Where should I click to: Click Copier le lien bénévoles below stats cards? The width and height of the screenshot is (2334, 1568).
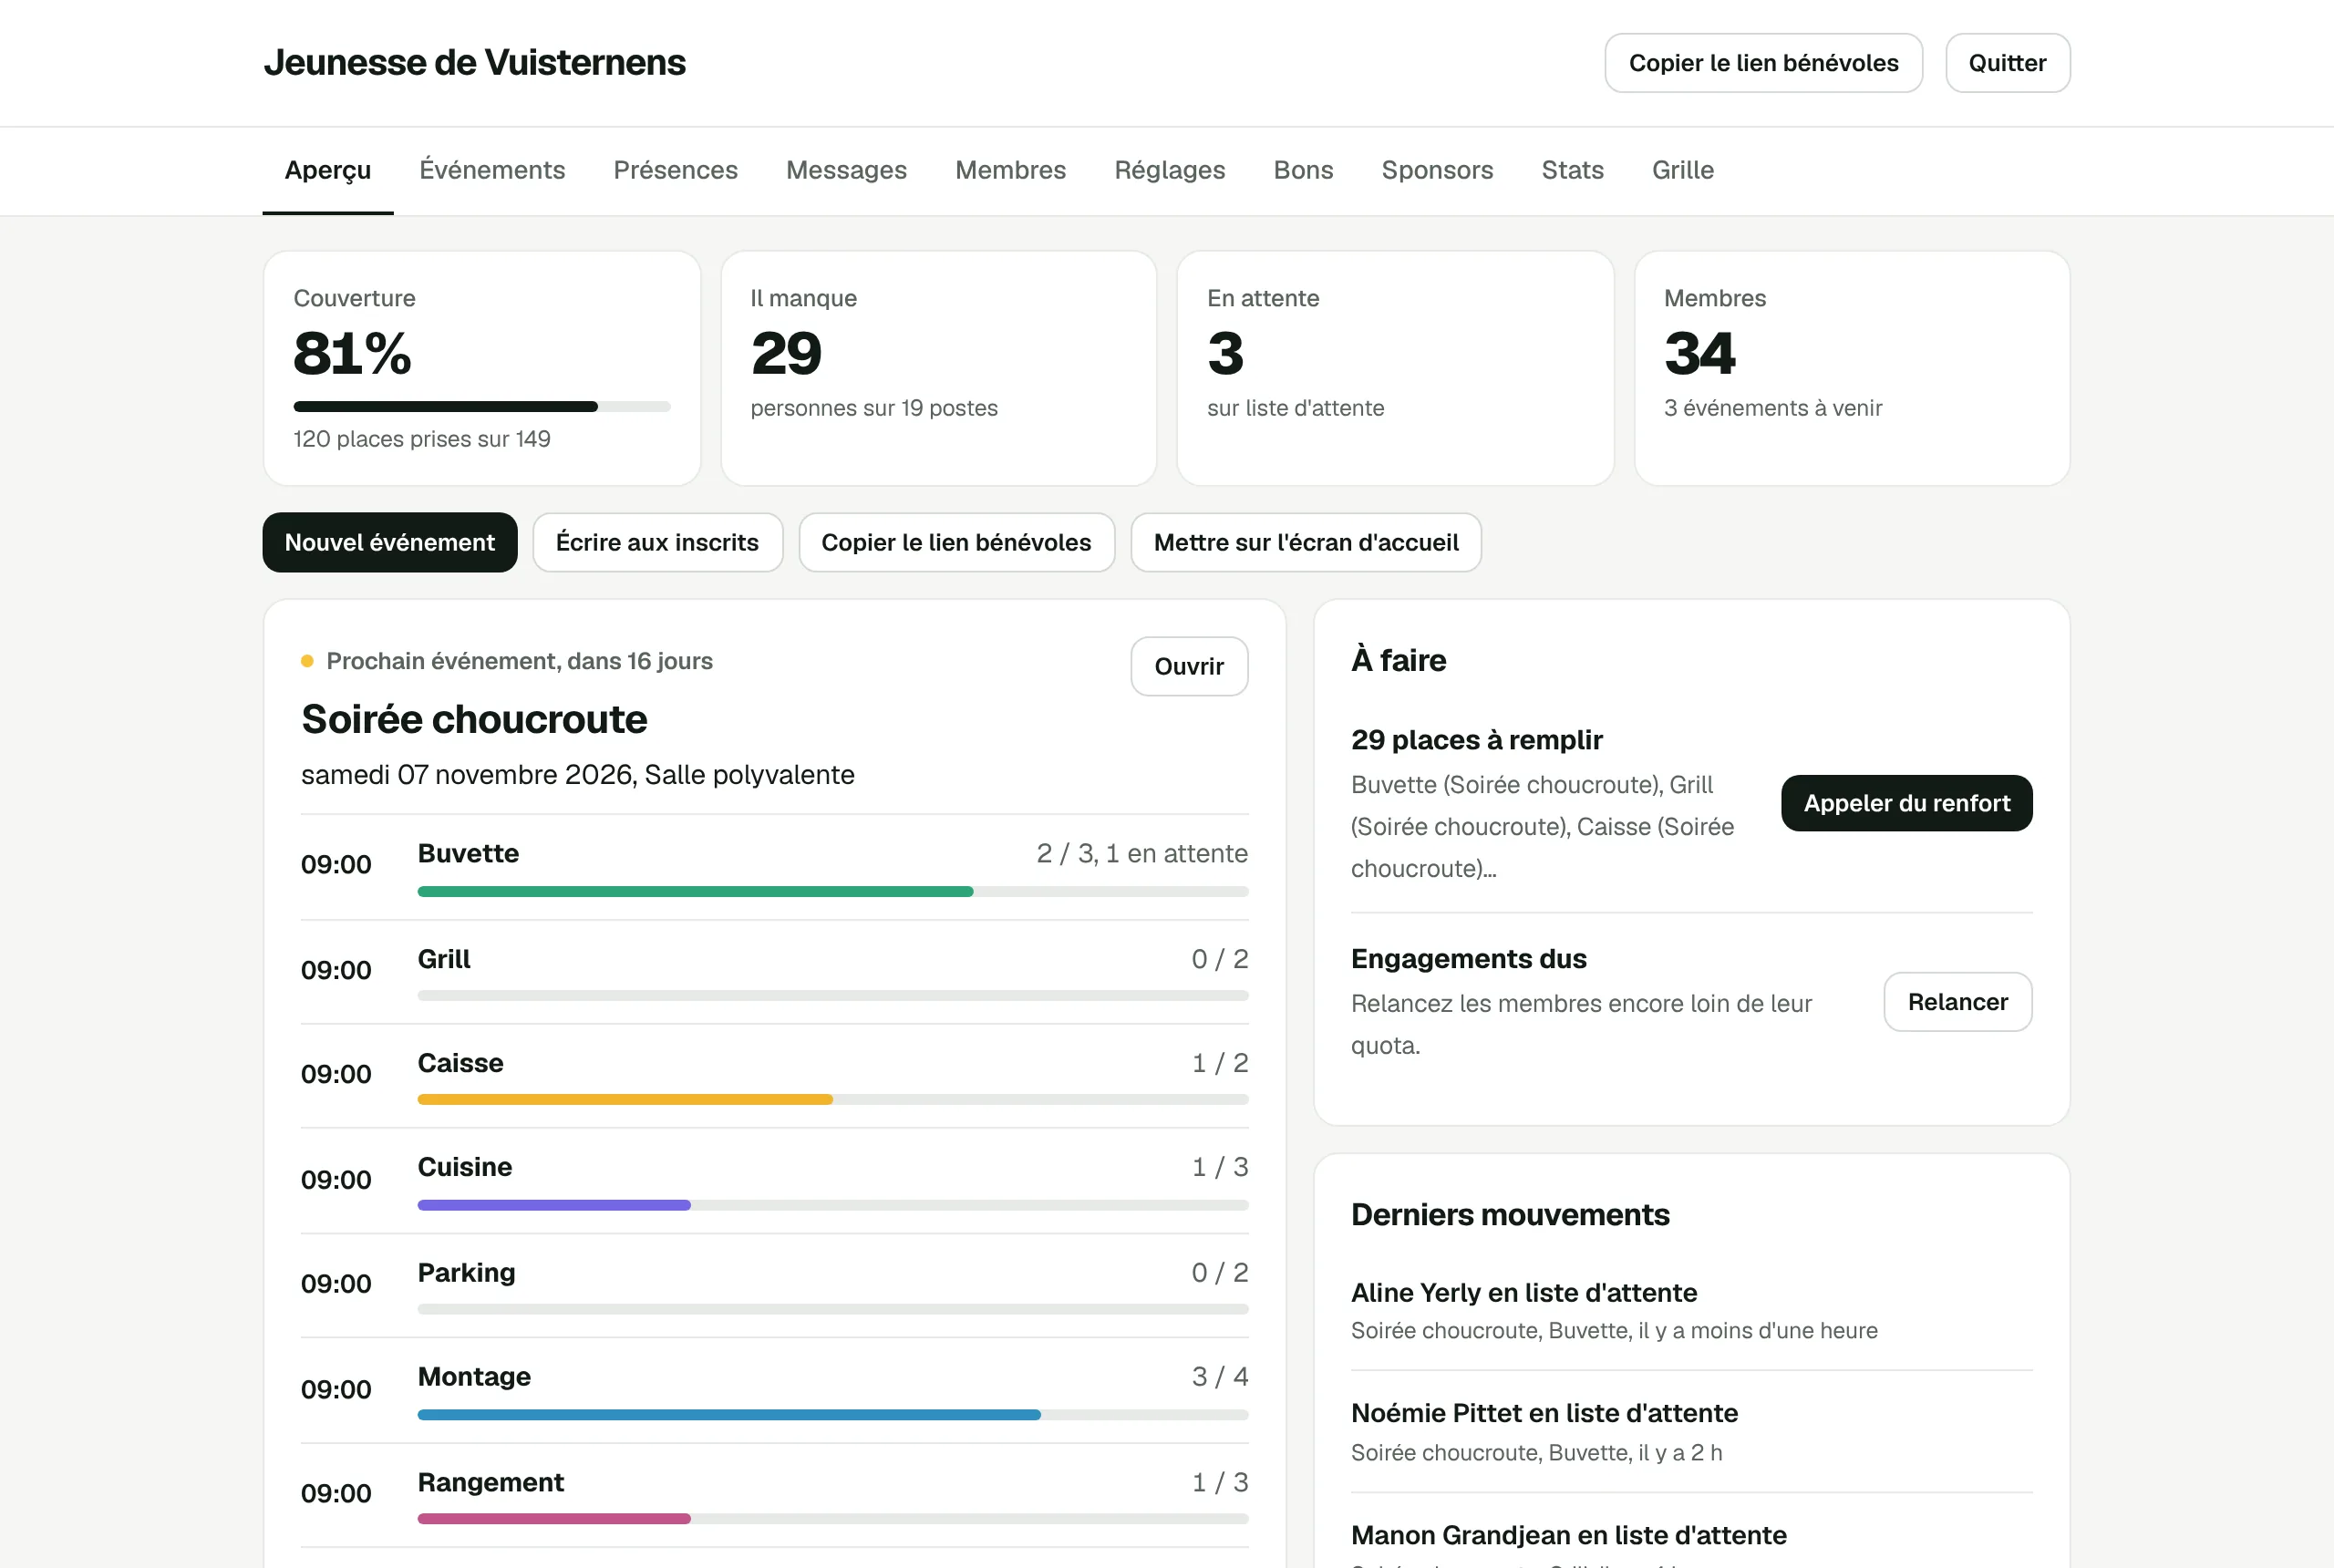coord(956,542)
